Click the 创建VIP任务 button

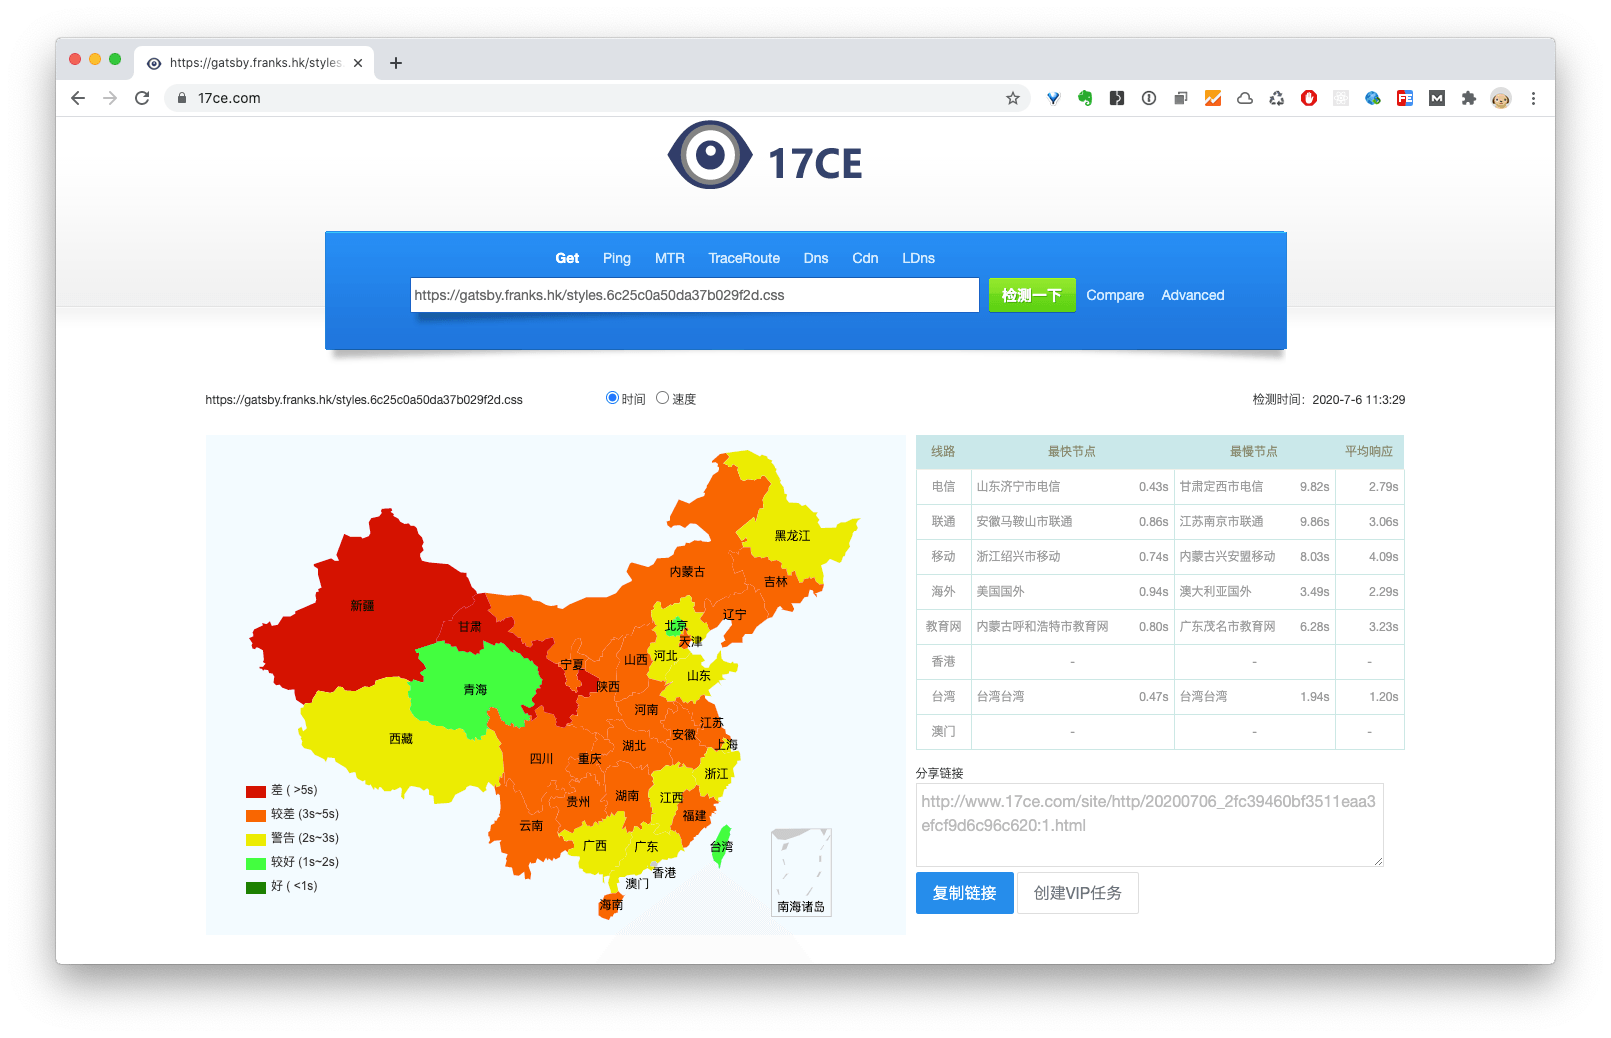(1077, 893)
